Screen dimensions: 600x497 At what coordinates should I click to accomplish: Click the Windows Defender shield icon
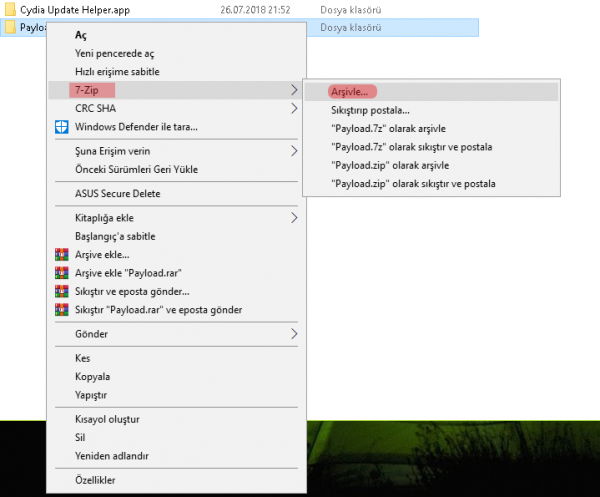pyautogui.click(x=61, y=127)
